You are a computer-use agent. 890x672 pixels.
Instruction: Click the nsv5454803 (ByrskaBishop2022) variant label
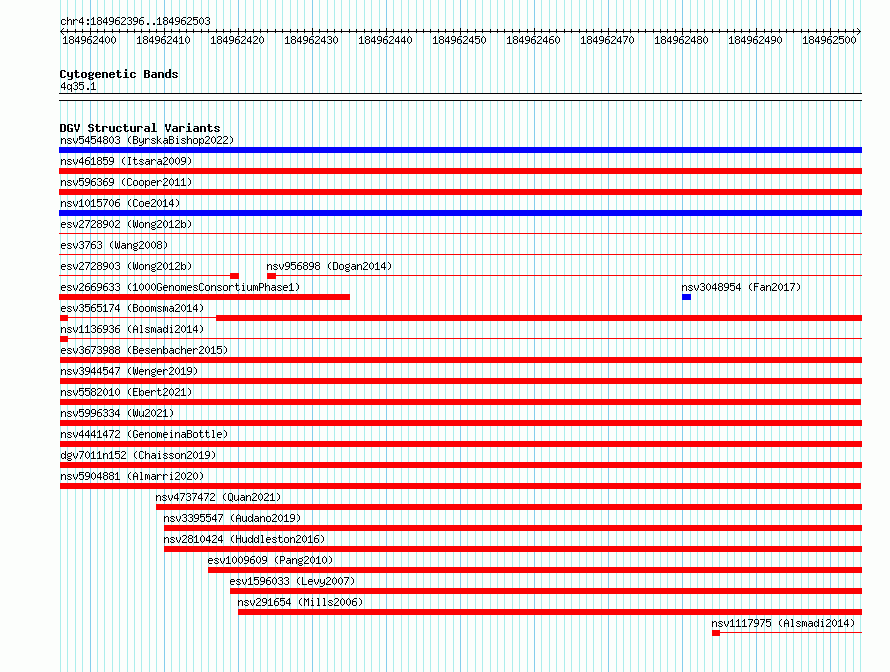pyautogui.click(x=147, y=140)
